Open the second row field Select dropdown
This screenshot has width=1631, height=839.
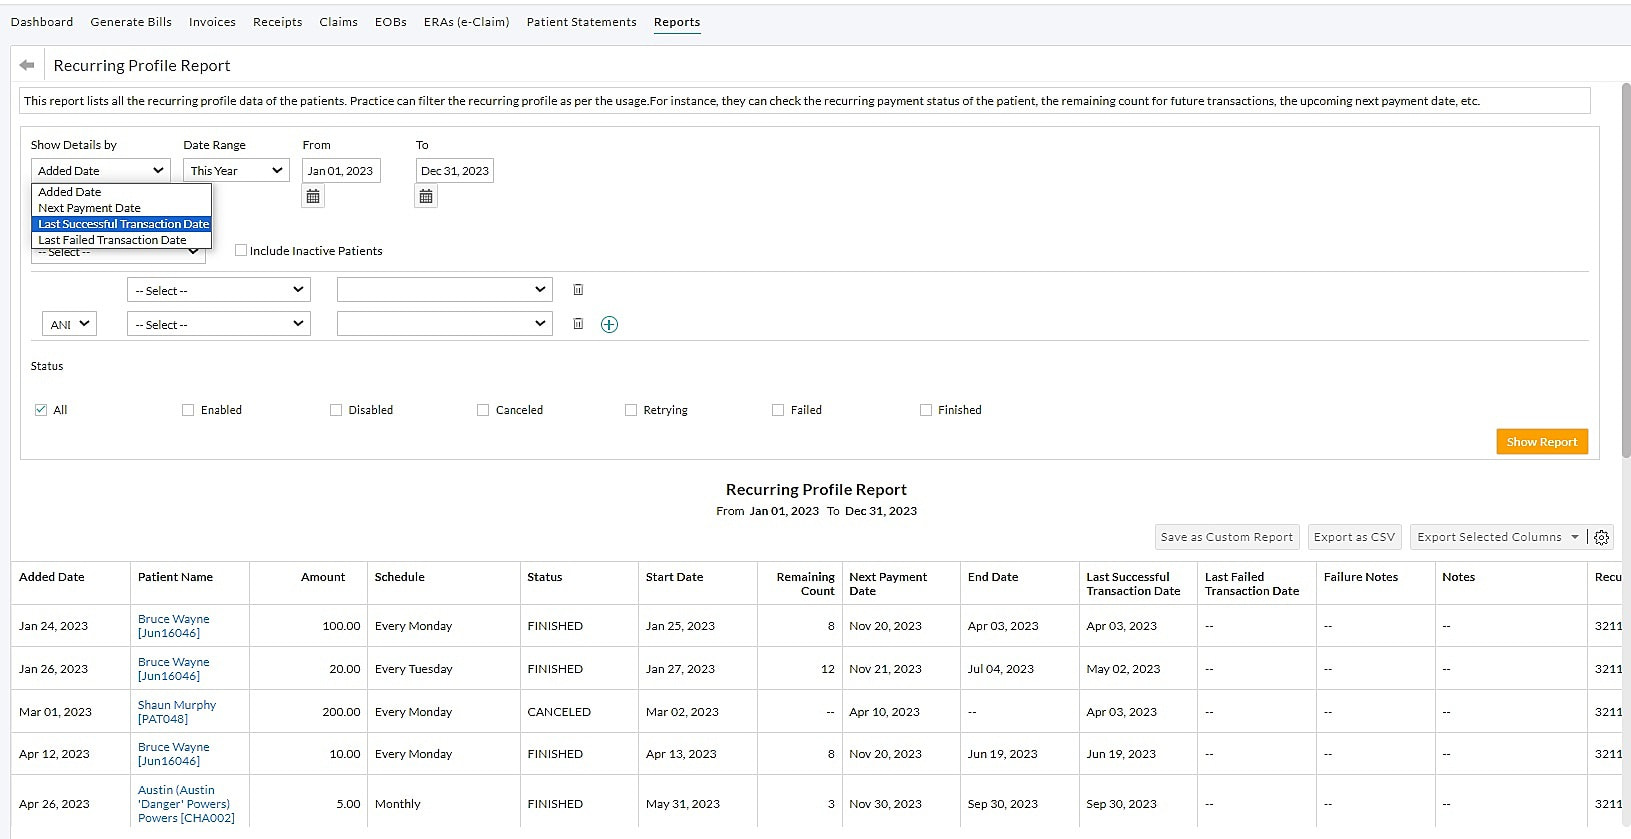pyautogui.click(x=218, y=324)
